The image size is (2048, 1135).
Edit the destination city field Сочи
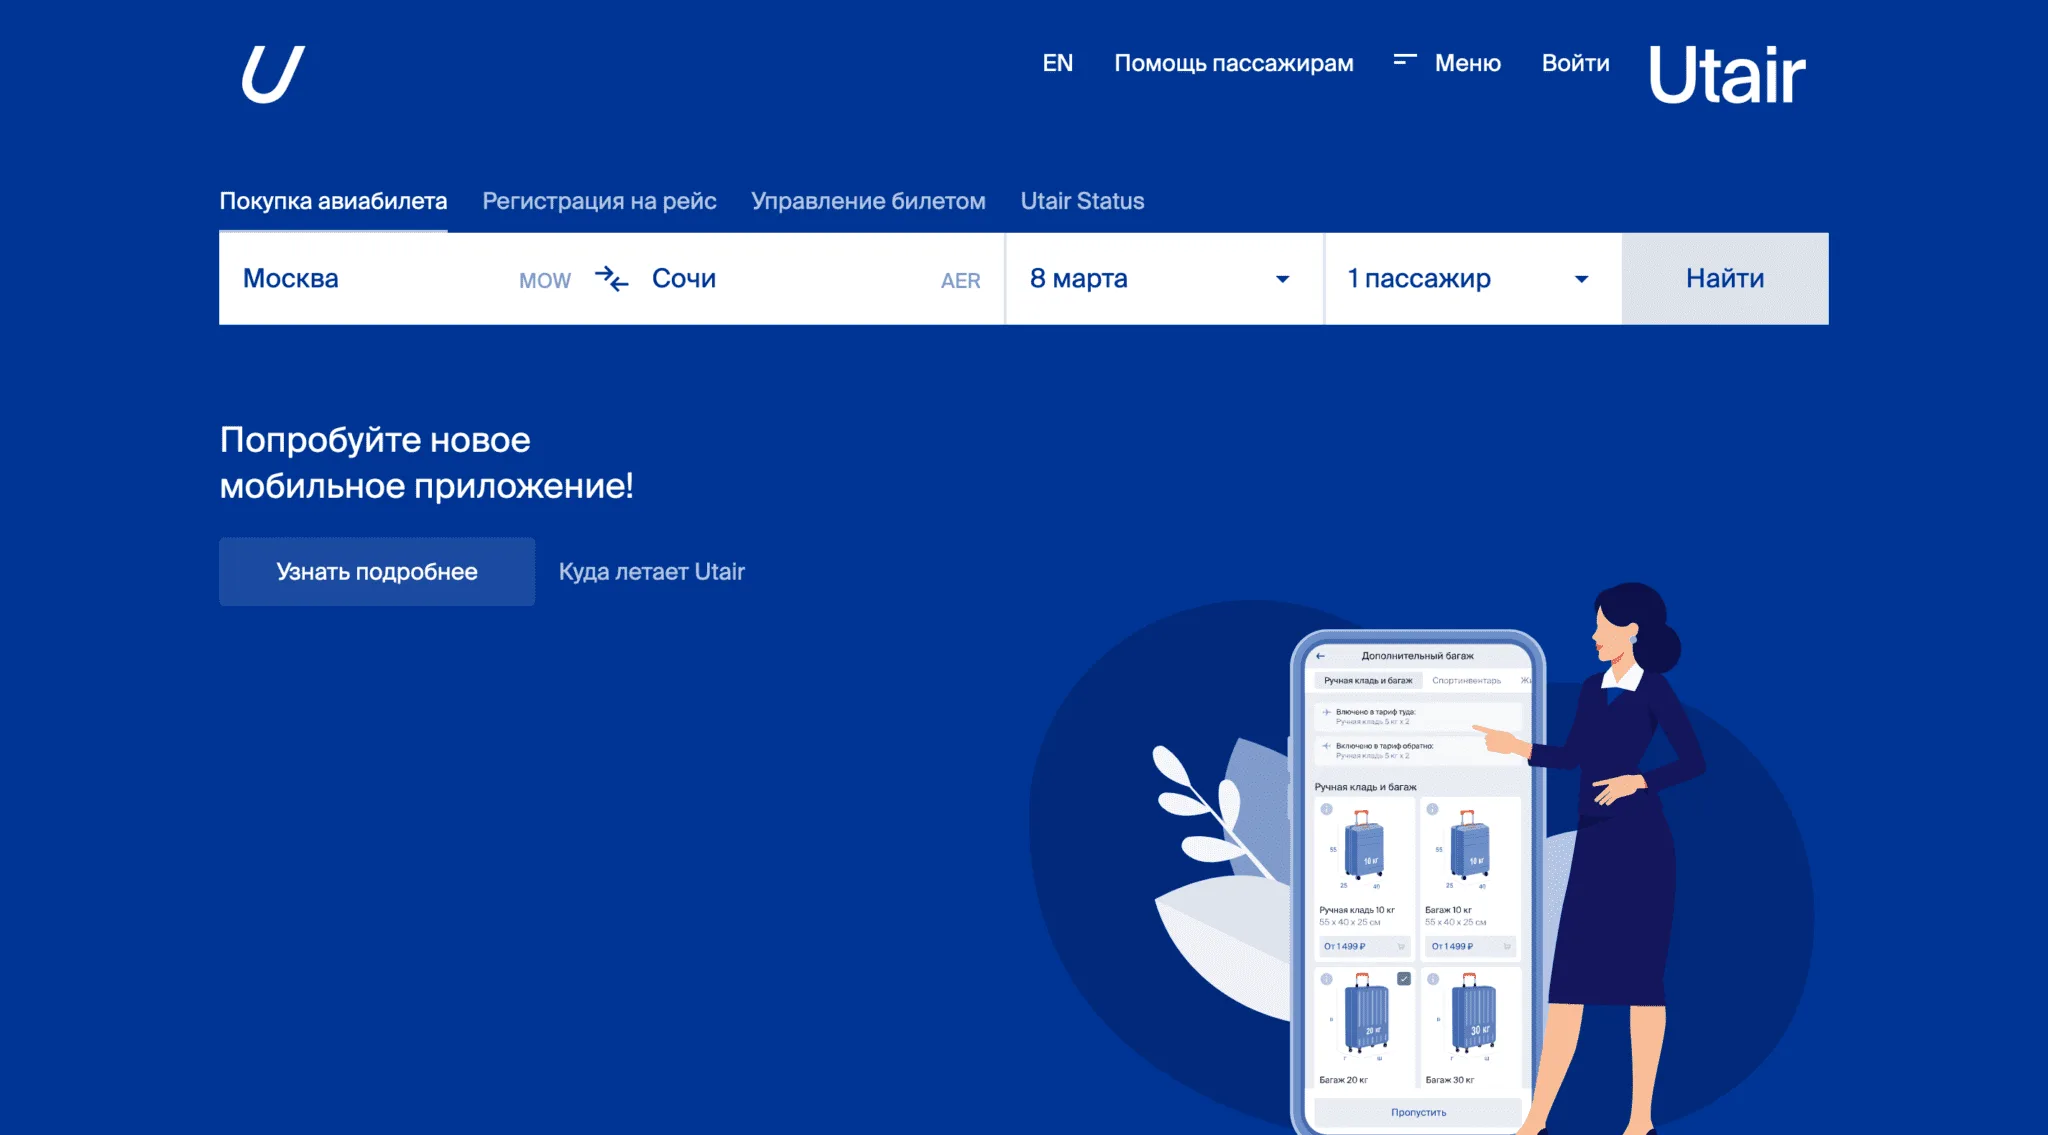click(x=816, y=279)
